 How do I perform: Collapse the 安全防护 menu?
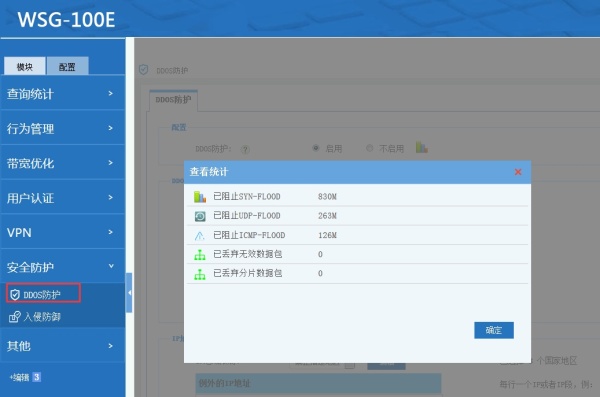click(62, 266)
